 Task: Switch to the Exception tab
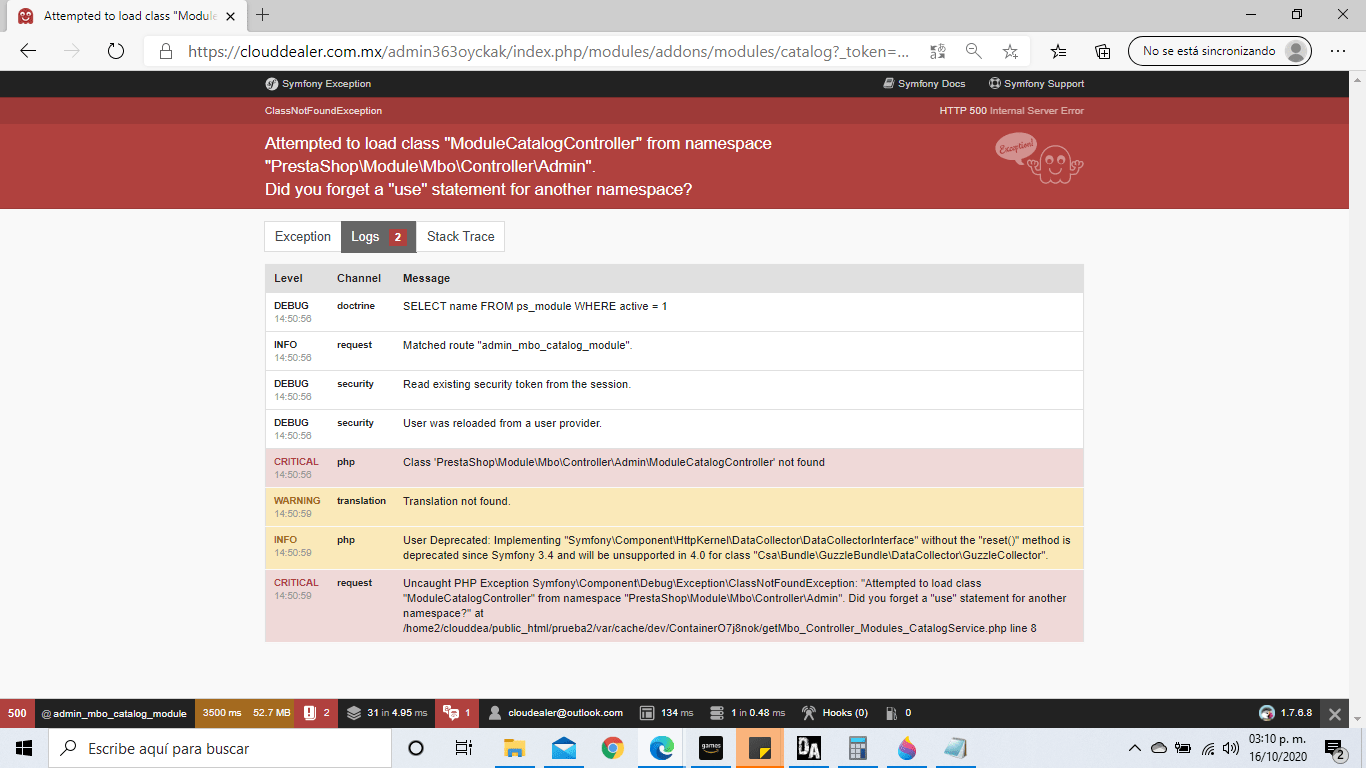coord(303,237)
